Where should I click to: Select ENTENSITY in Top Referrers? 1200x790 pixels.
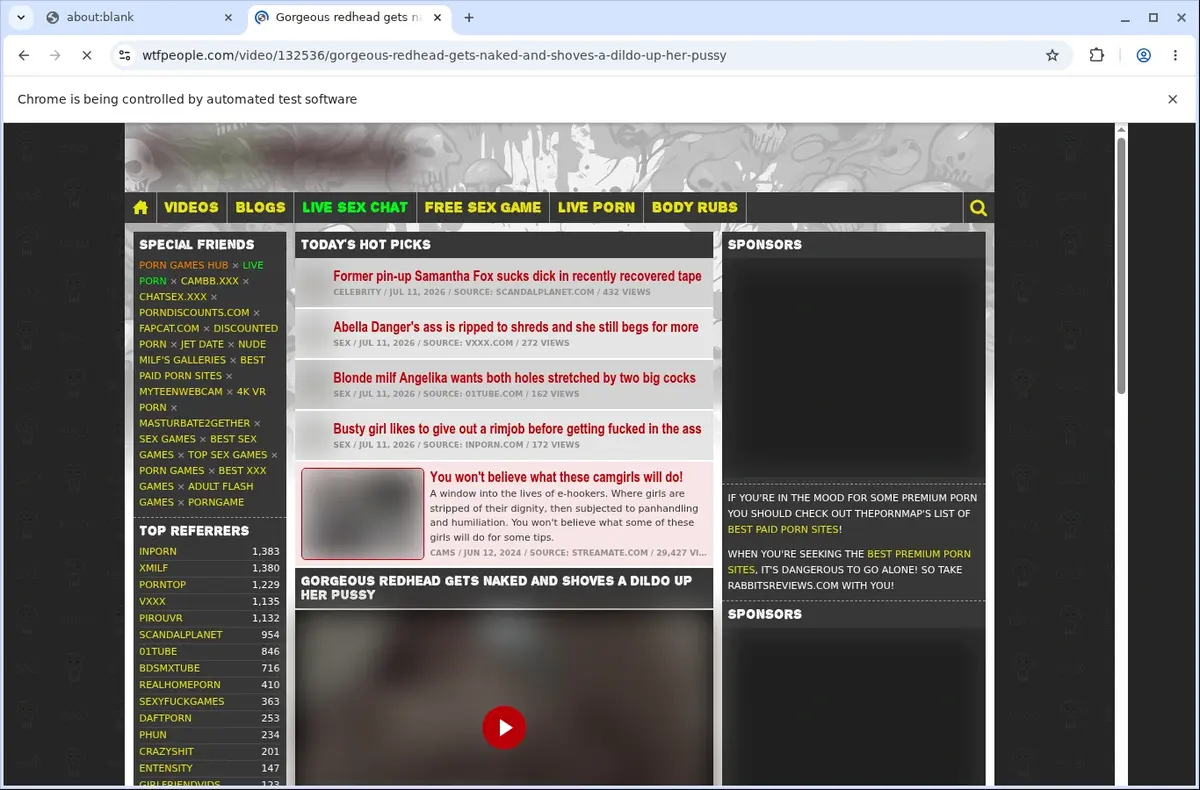166,768
